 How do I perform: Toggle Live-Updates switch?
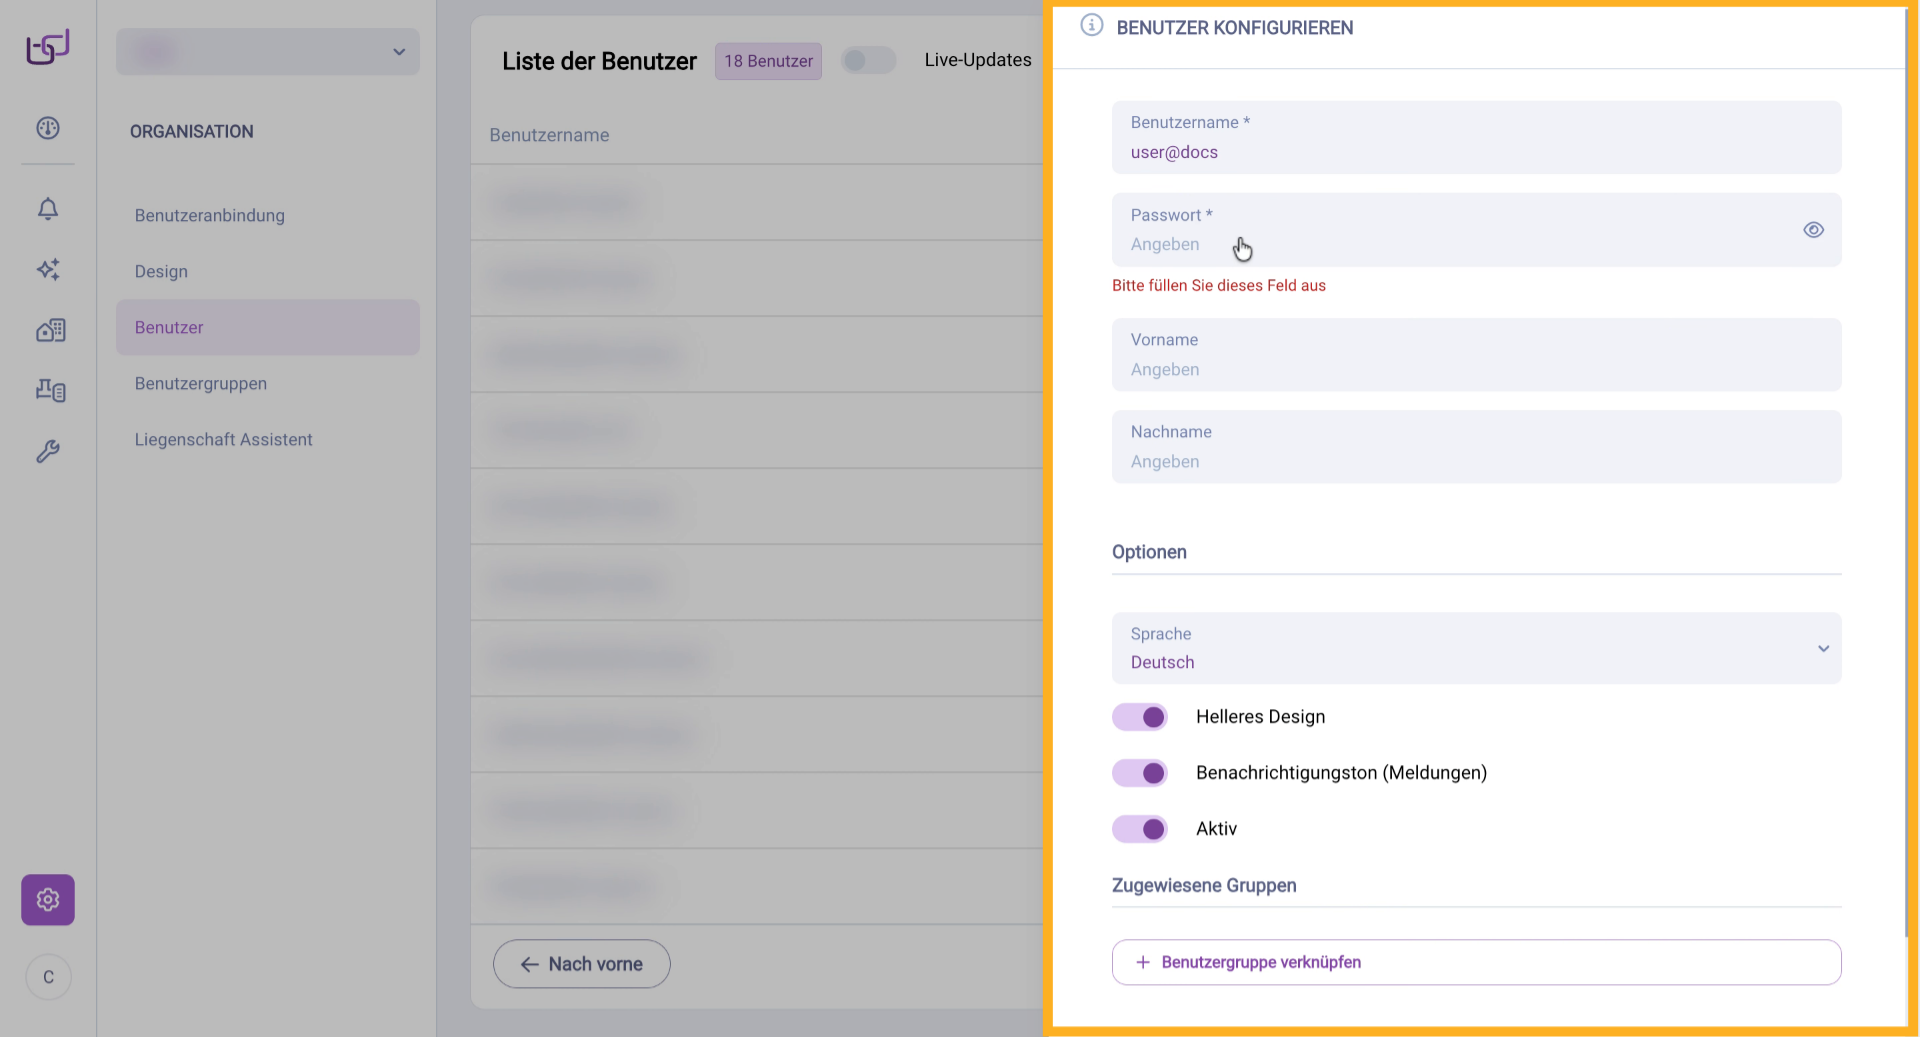867,61
